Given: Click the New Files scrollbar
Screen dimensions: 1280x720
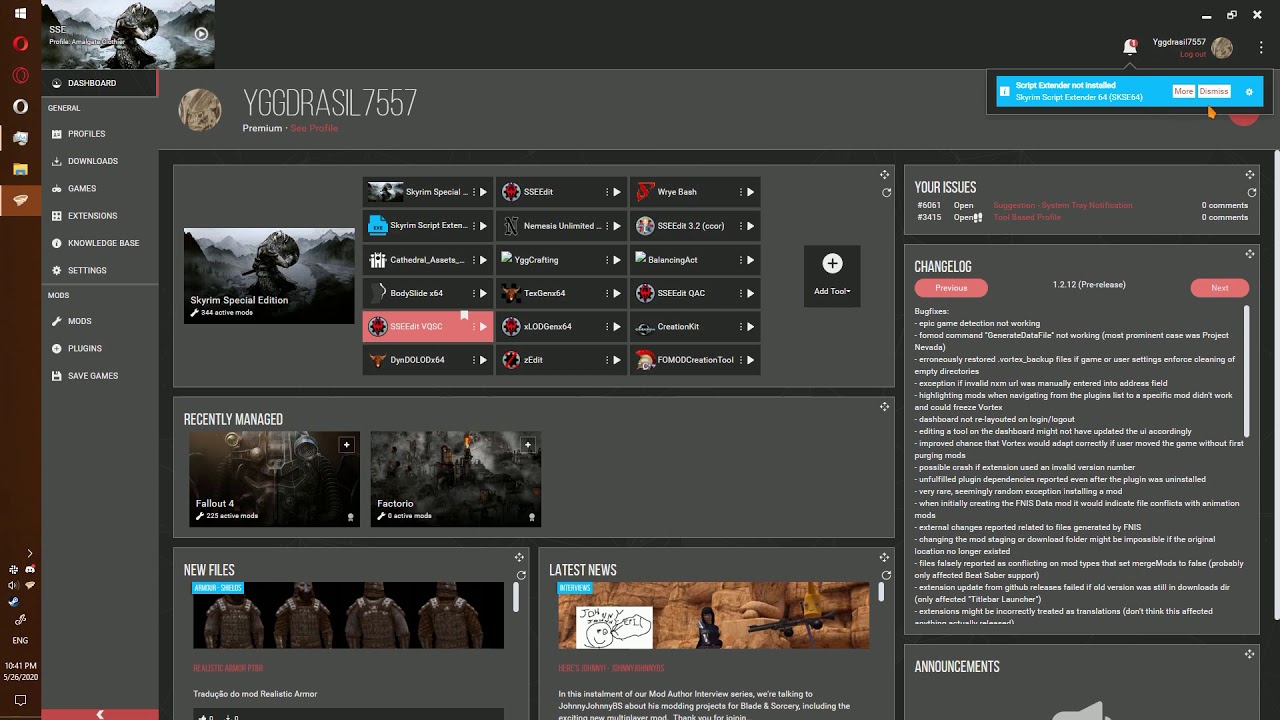Looking at the screenshot, I should (x=516, y=597).
